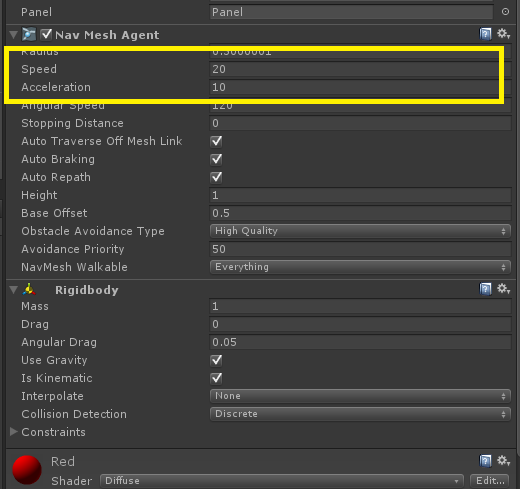Click the red material preview sphere
Viewport: 520px width, 489px height.
[27, 470]
